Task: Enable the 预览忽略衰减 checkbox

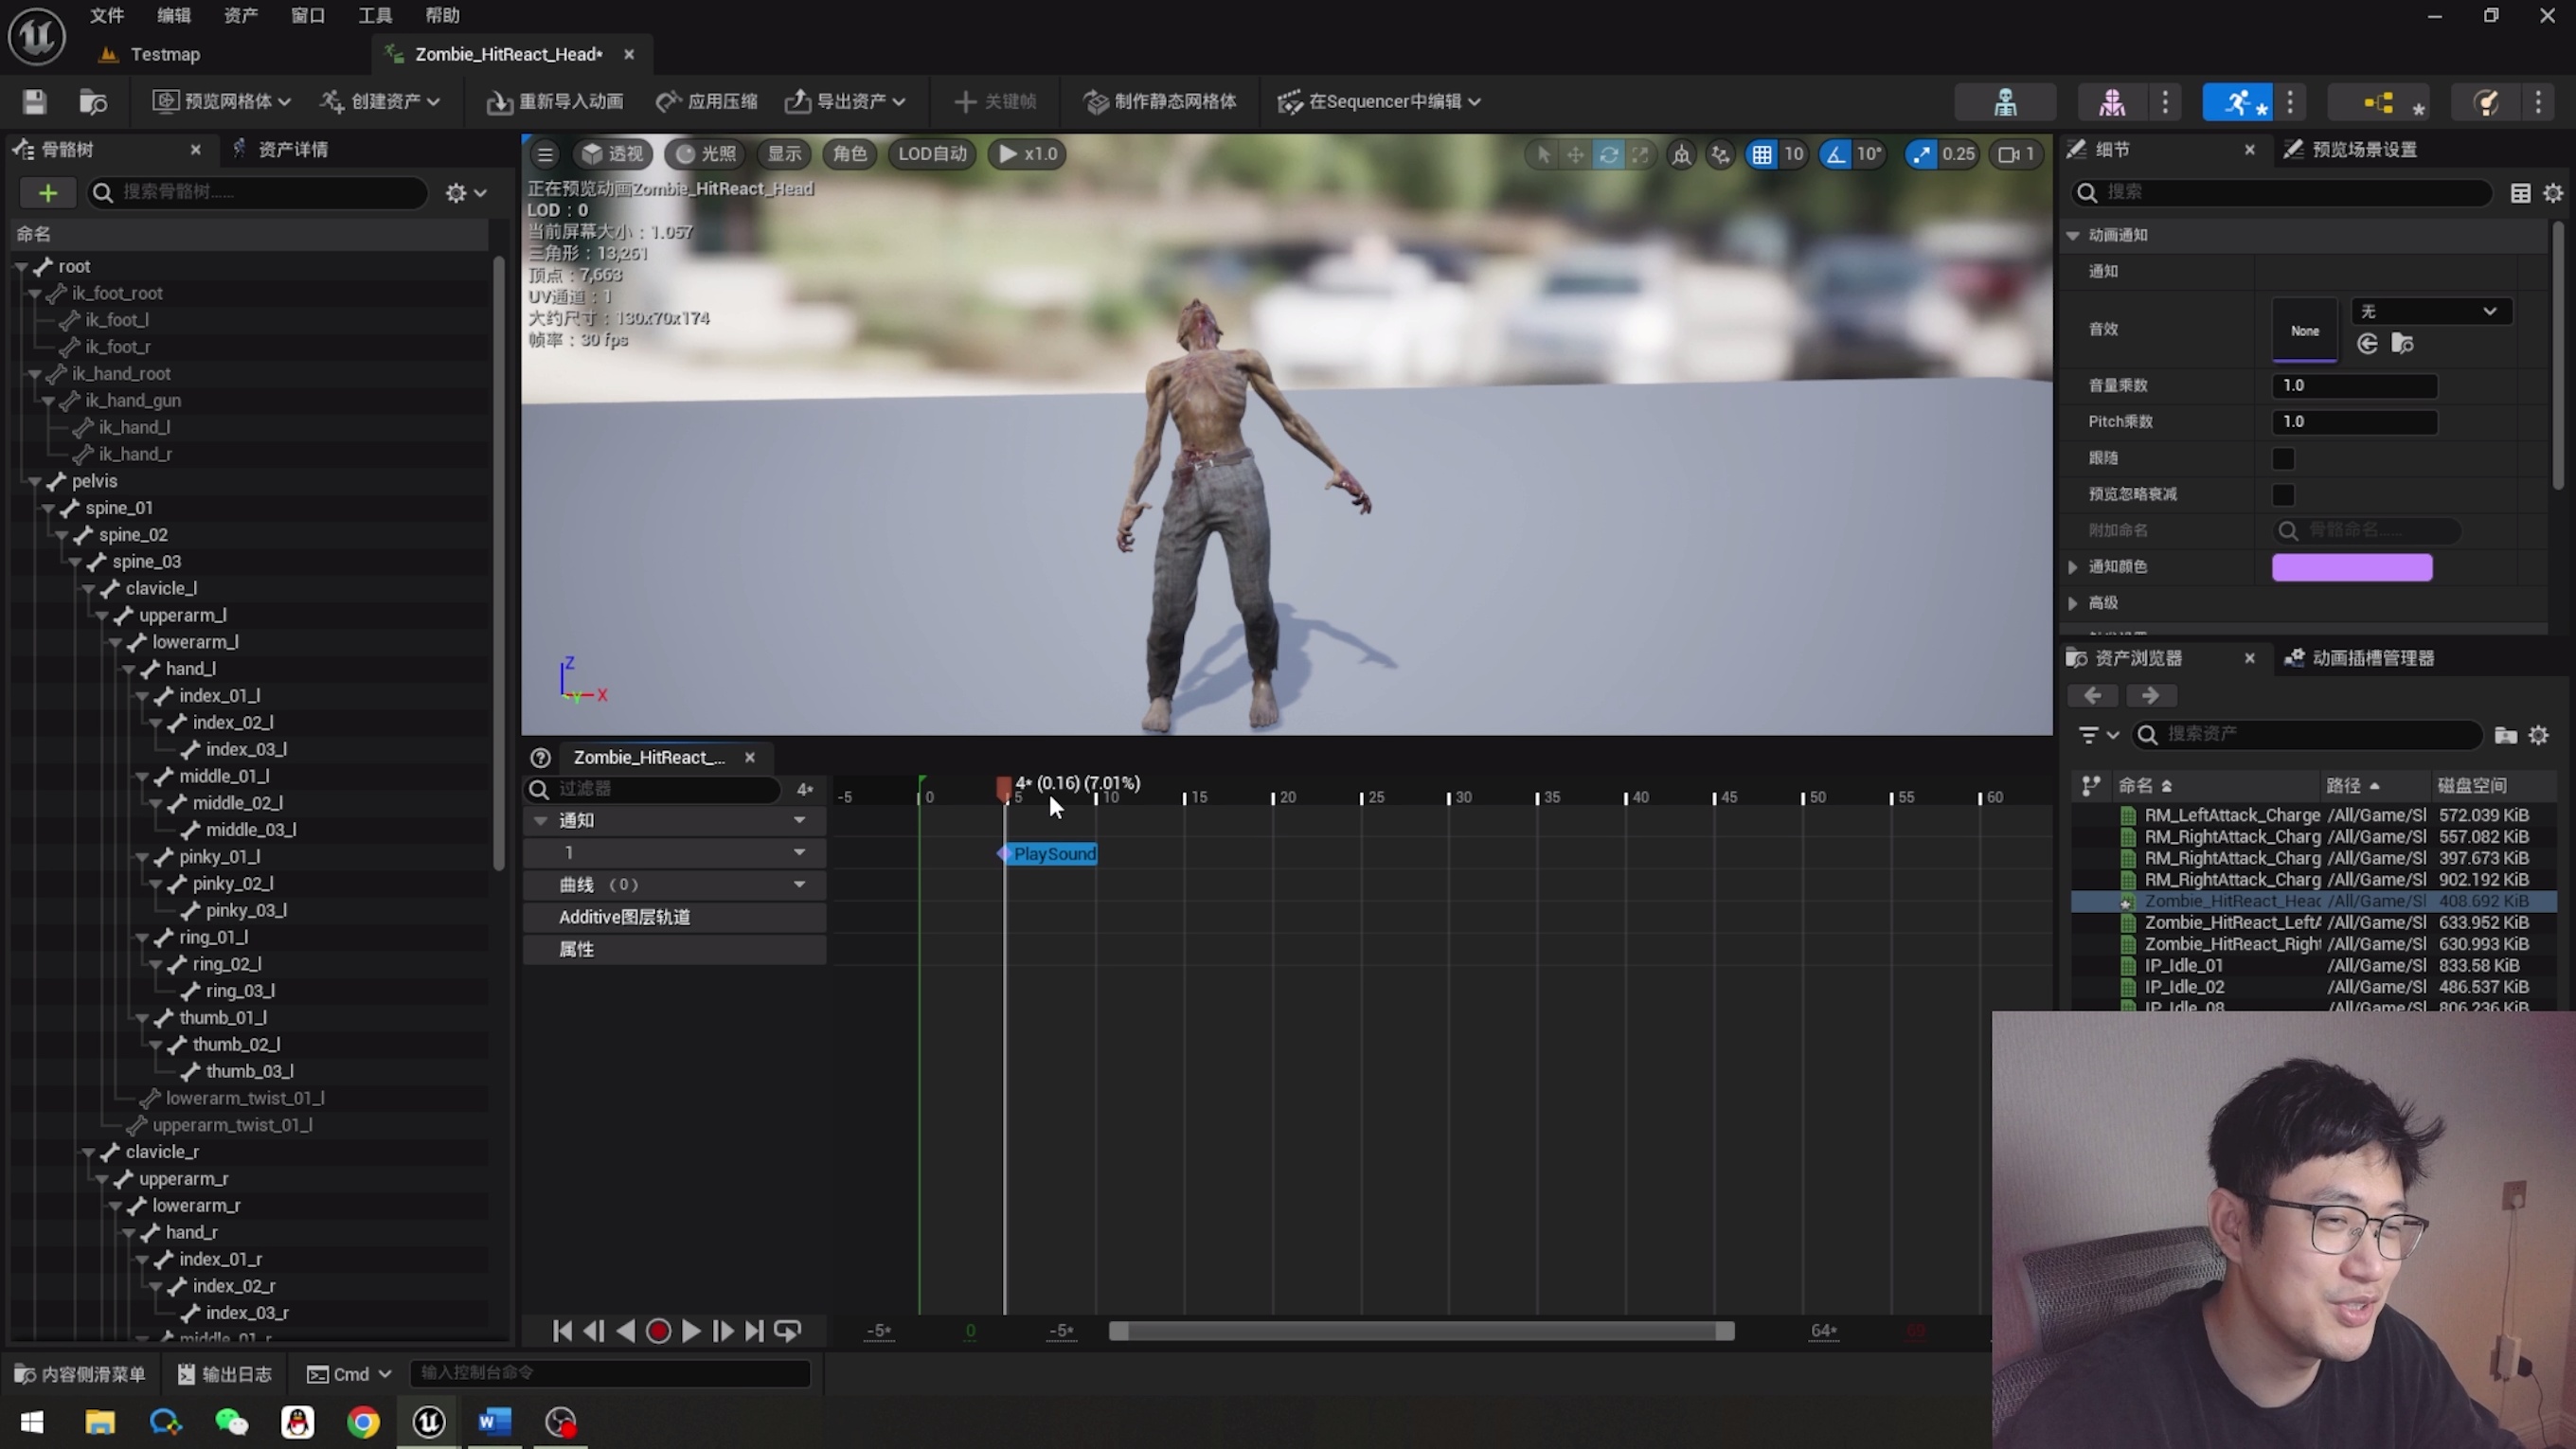Action: (2283, 494)
